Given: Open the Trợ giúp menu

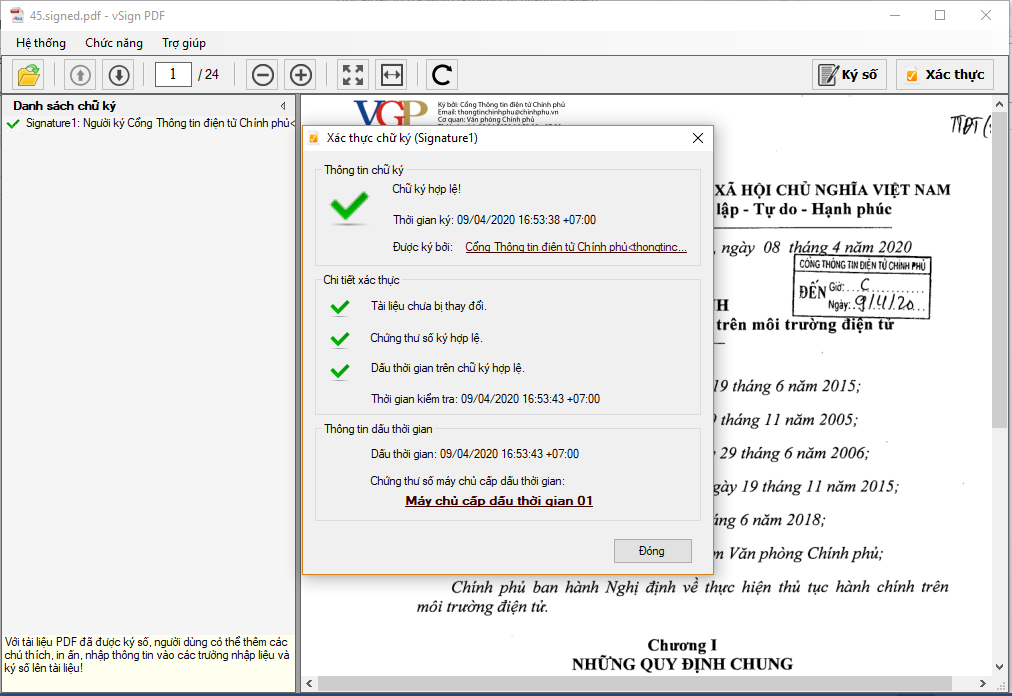Looking at the screenshot, I should pos(184,43).
